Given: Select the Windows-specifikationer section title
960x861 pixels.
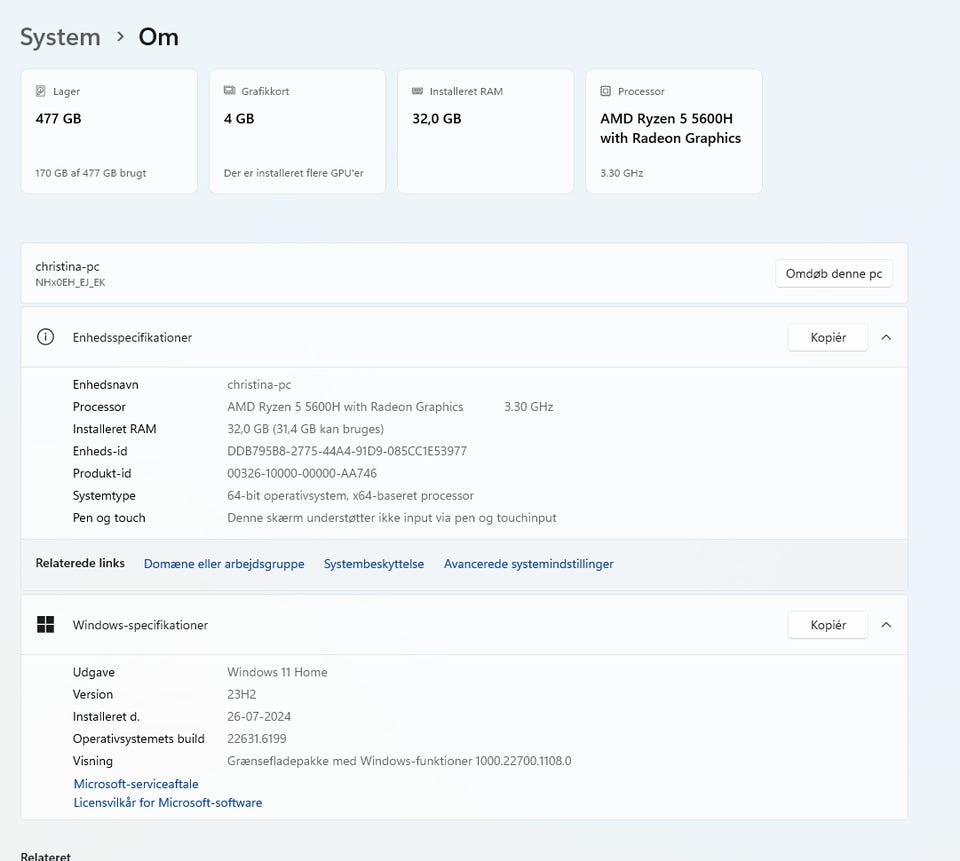Looking at the screenshot, I should point(140,625).
